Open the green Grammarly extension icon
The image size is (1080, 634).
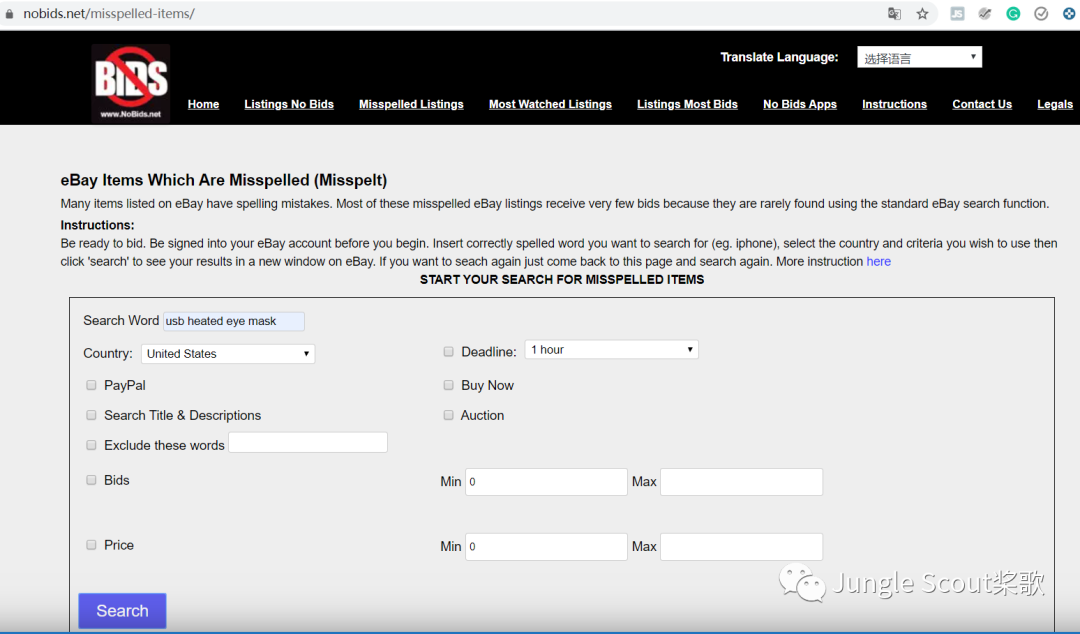pyautogui.click(x=1013, y=14)
